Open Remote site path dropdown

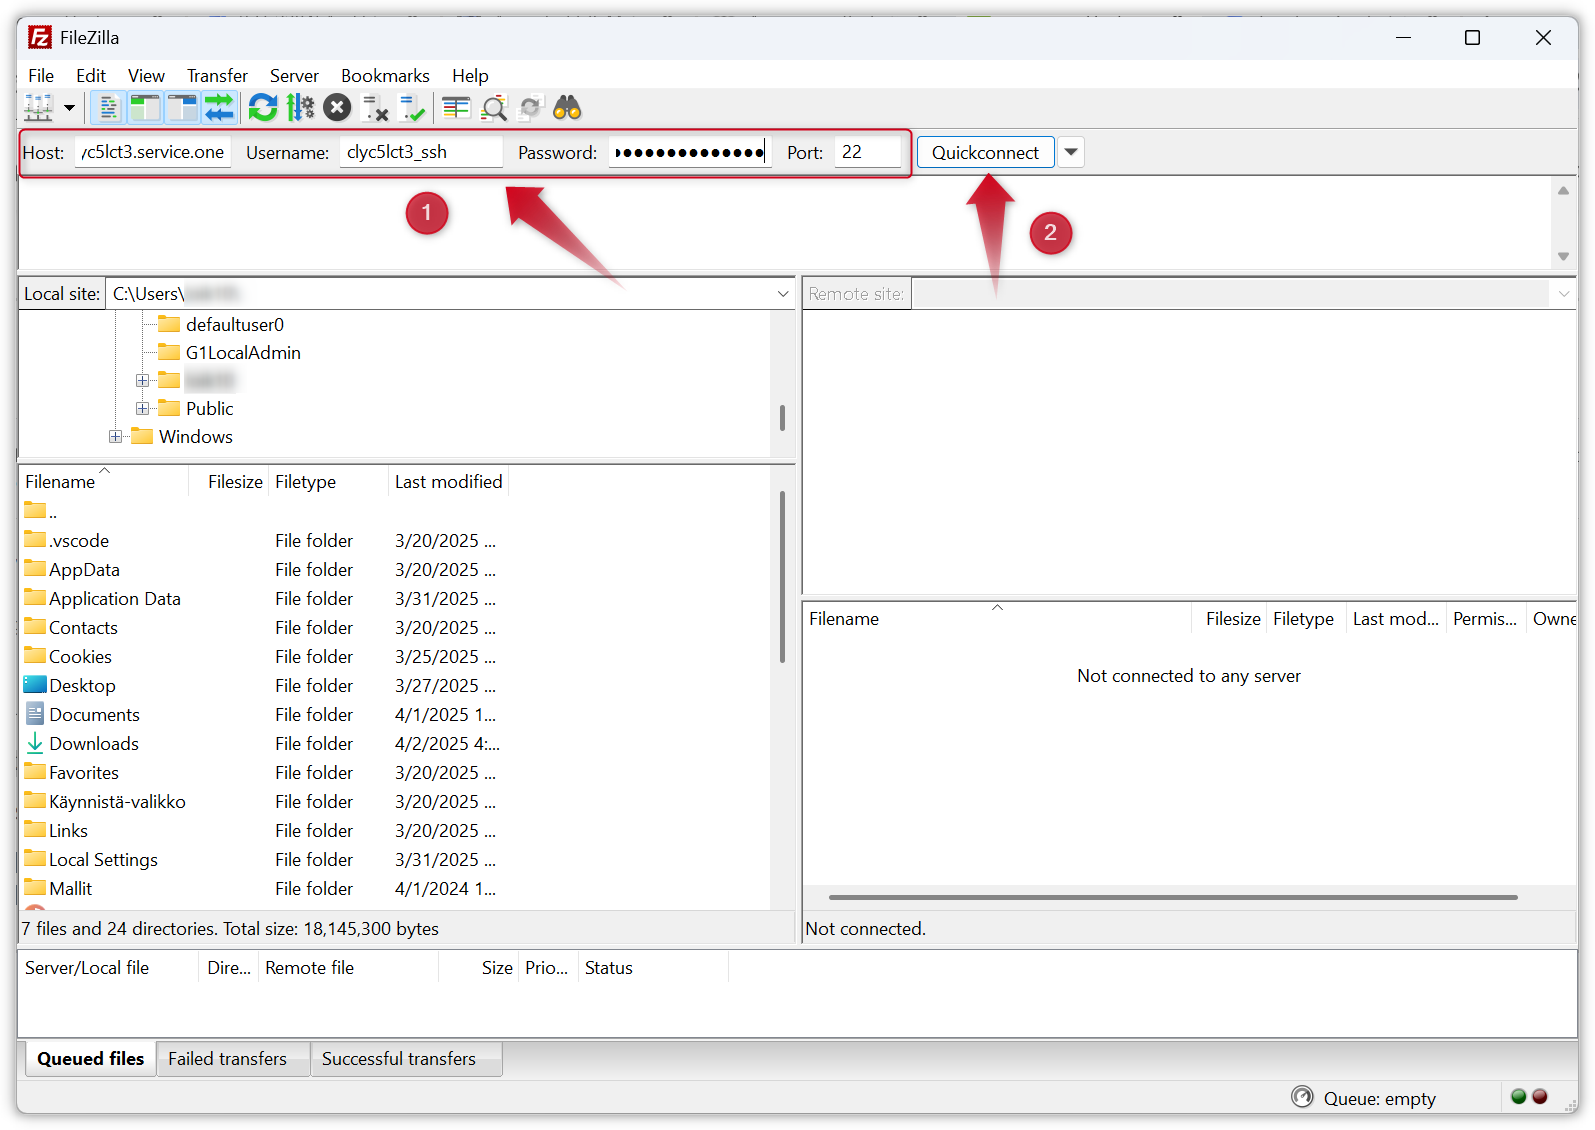(1564, 294)
